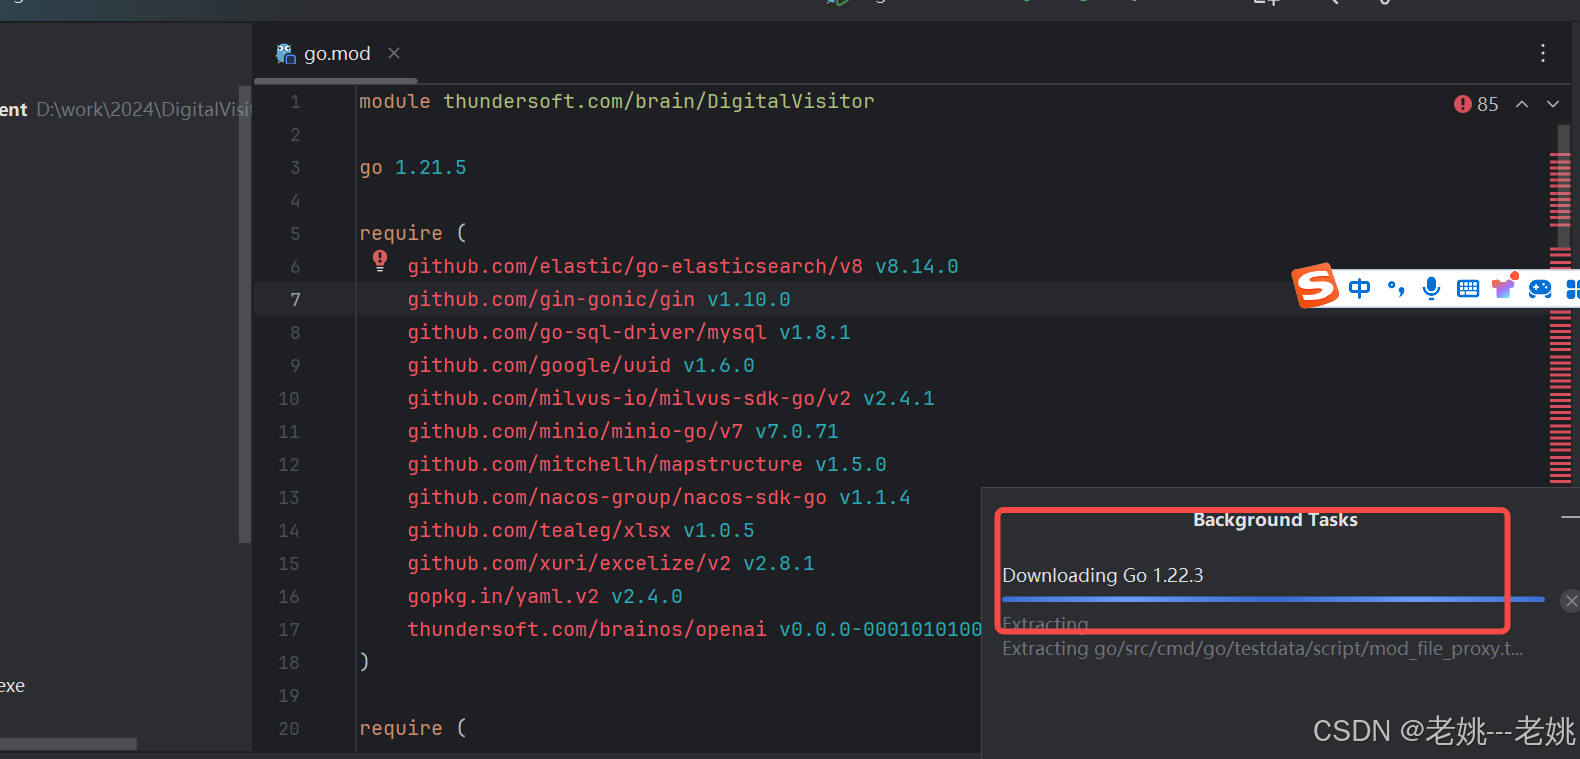This screenshot has height=759, width=1580.
Task: Click module name thundersoft.com/brain/DigitalVisitor
Action: pyautogui.click(x=659, y=101)
